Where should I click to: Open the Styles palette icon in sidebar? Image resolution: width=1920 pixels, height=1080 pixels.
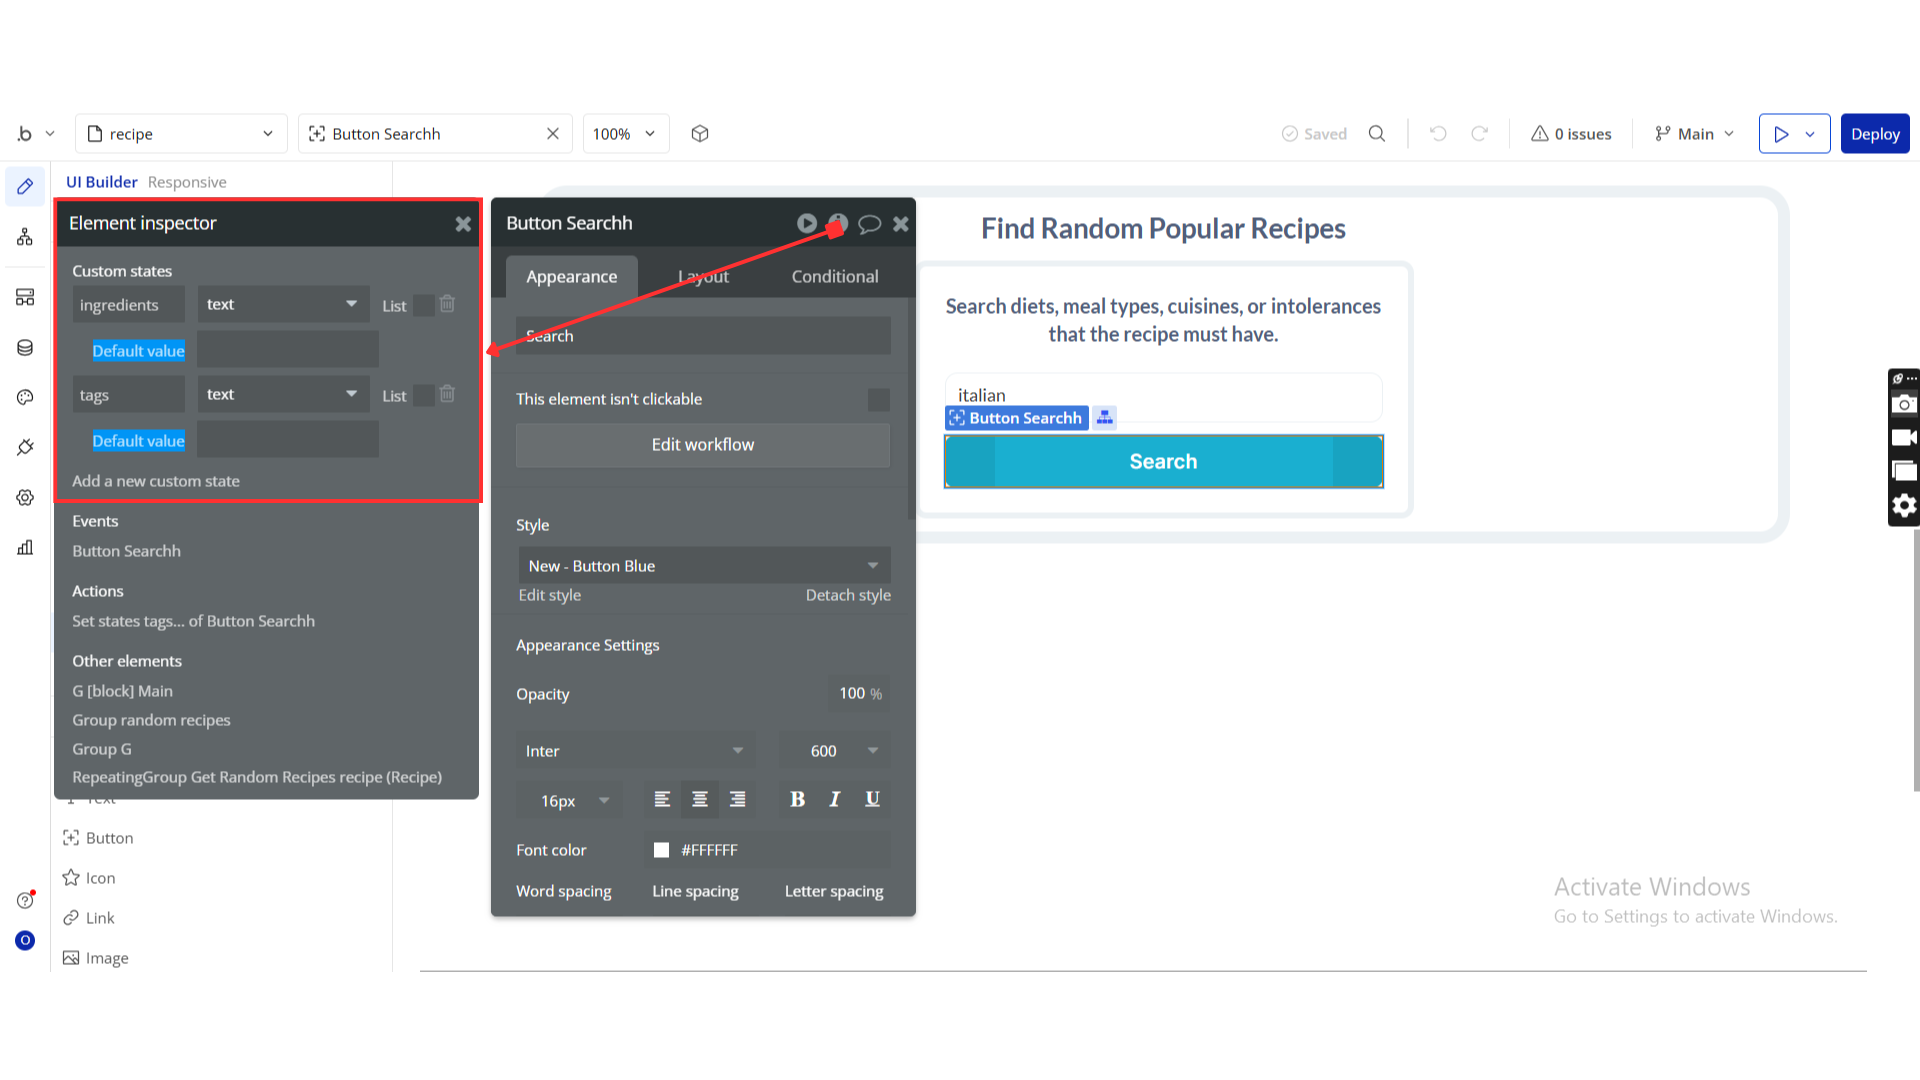25,397
